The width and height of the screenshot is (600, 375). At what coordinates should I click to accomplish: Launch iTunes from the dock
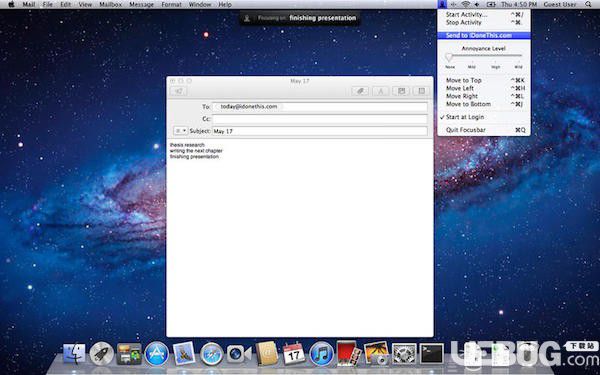(321, 354)
